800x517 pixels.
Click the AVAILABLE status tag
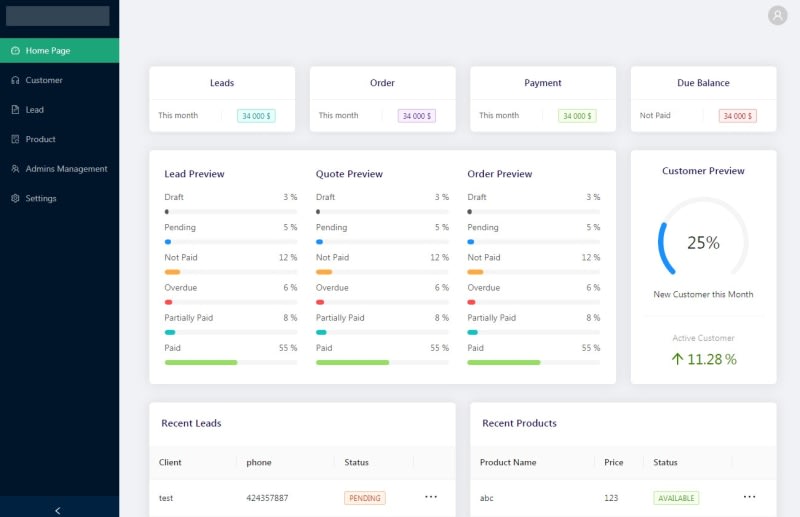click(x=676, y=498)
